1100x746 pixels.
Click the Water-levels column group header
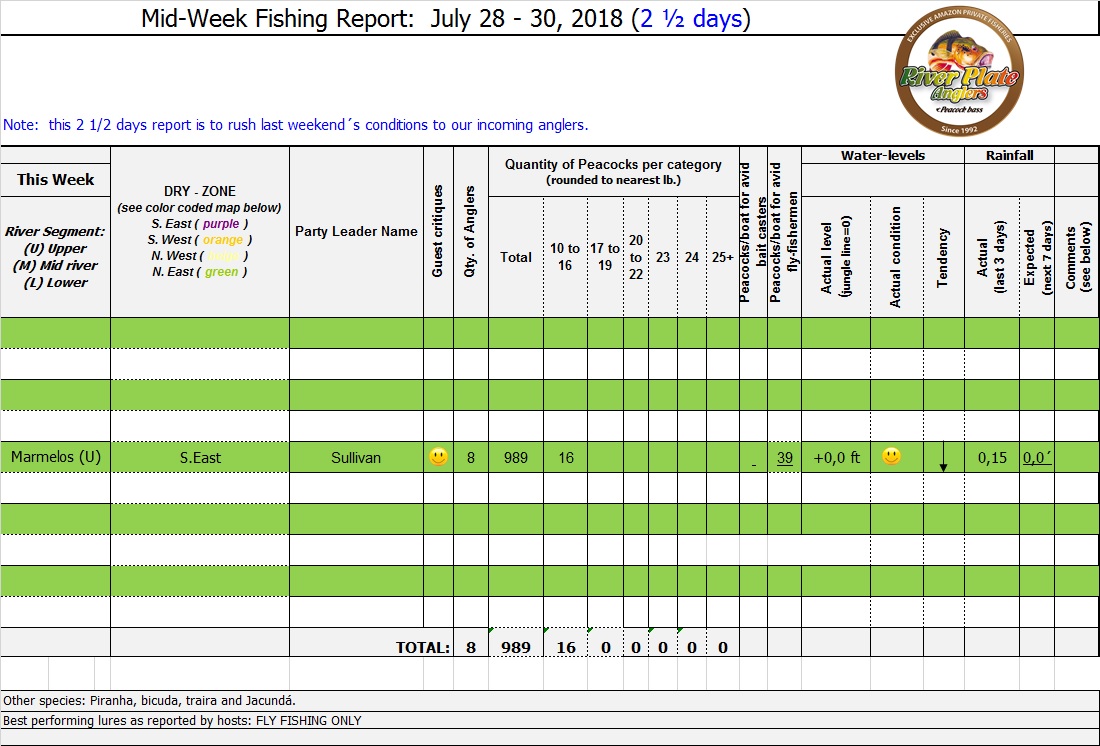click(x=882, y=156)
